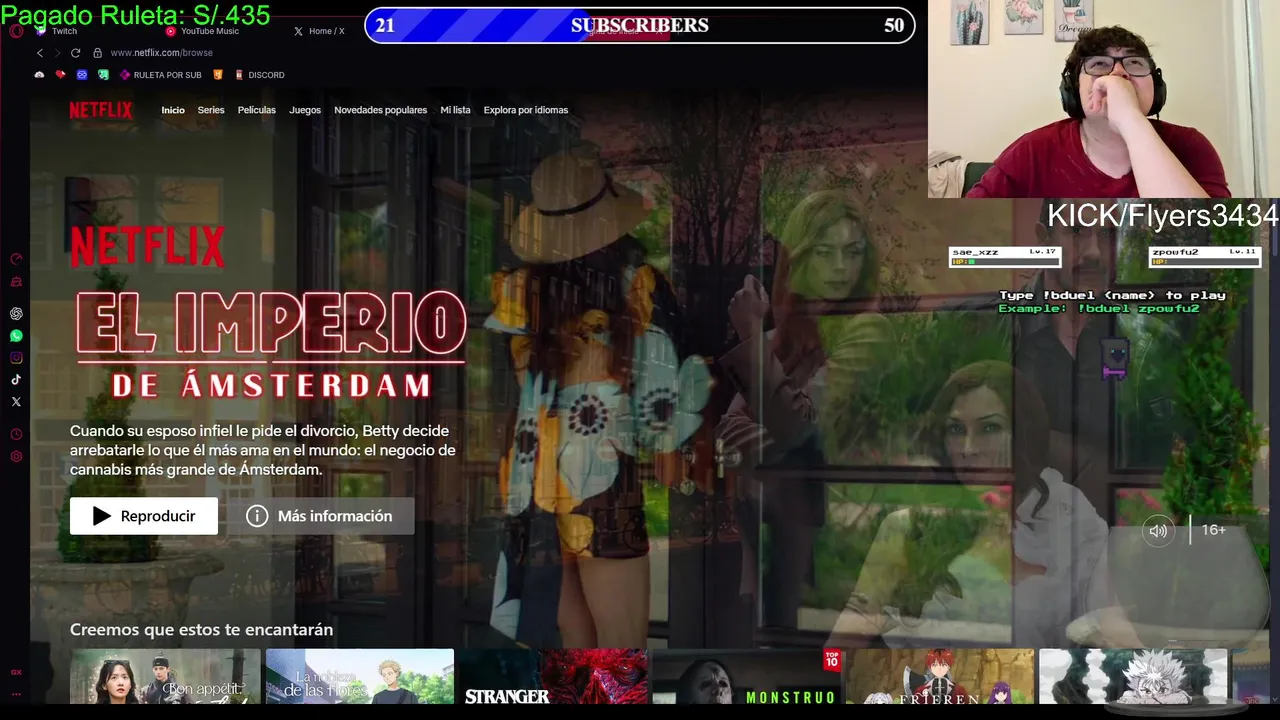The image size is (1280, 720).
Task: Click the sae_xzz player HP bar
Action: [x=1004, y=262]
